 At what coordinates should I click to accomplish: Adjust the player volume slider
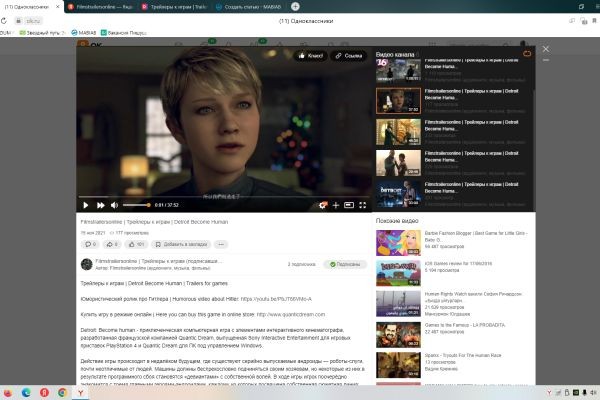pyautogui.click(x=136, y=205)
